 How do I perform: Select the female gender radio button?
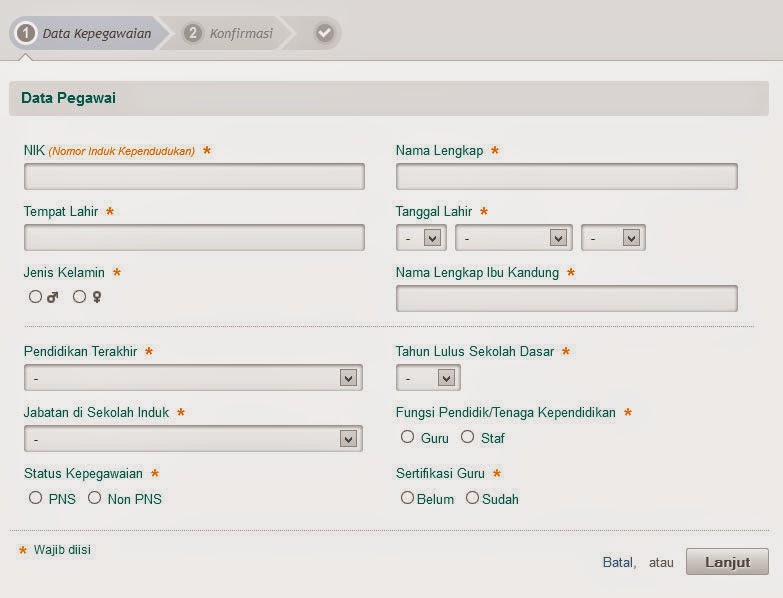(x=80, y=297)
